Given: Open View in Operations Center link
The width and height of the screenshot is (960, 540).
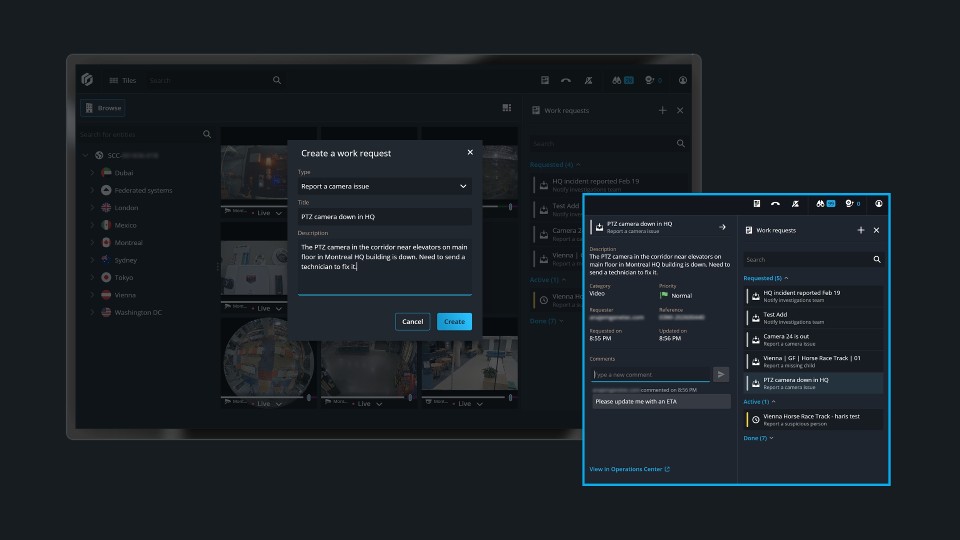Looking at the screenshot, I should tap(629, 469).
